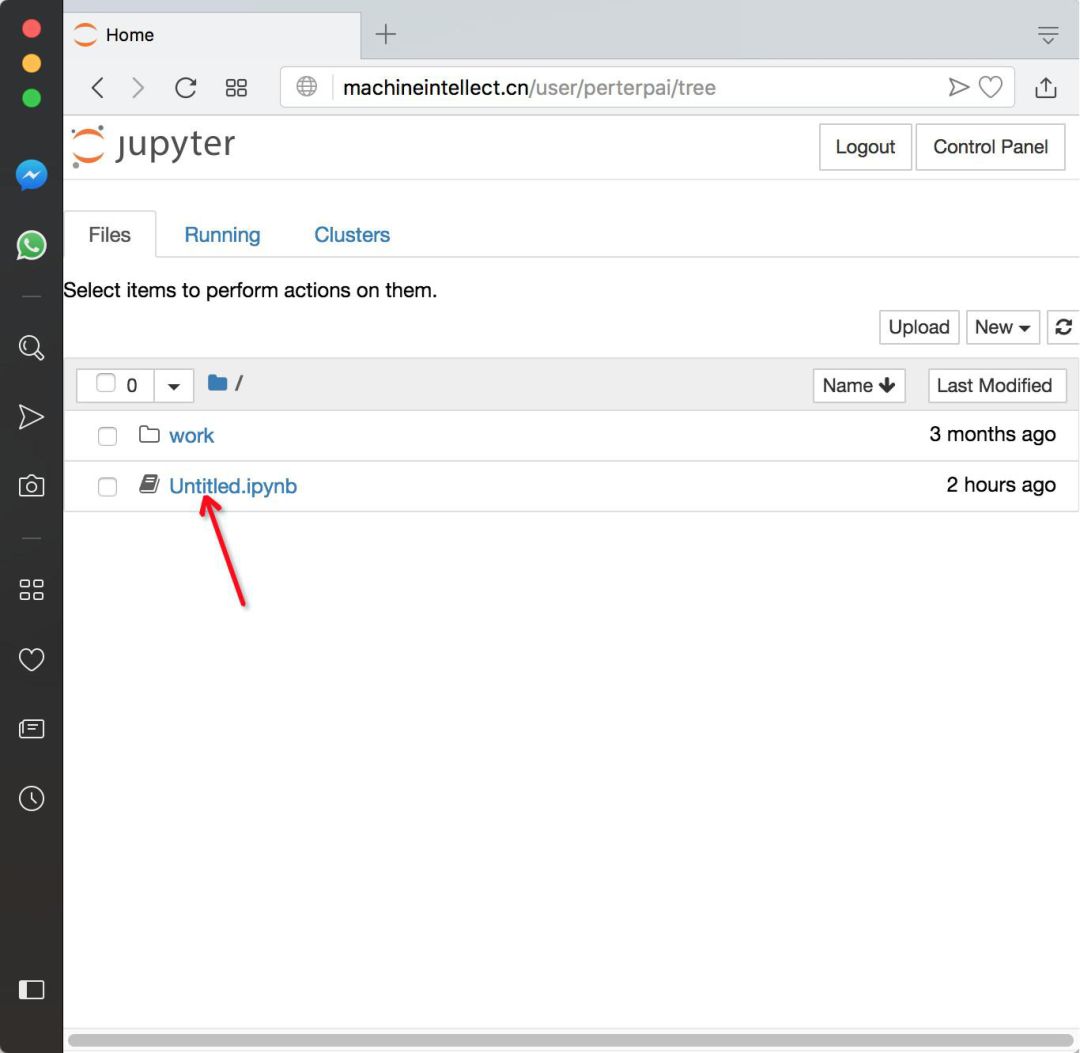The image size is (1080, 1053).
Task: Select the Home browser tab
Action: [x=212, y=35]
